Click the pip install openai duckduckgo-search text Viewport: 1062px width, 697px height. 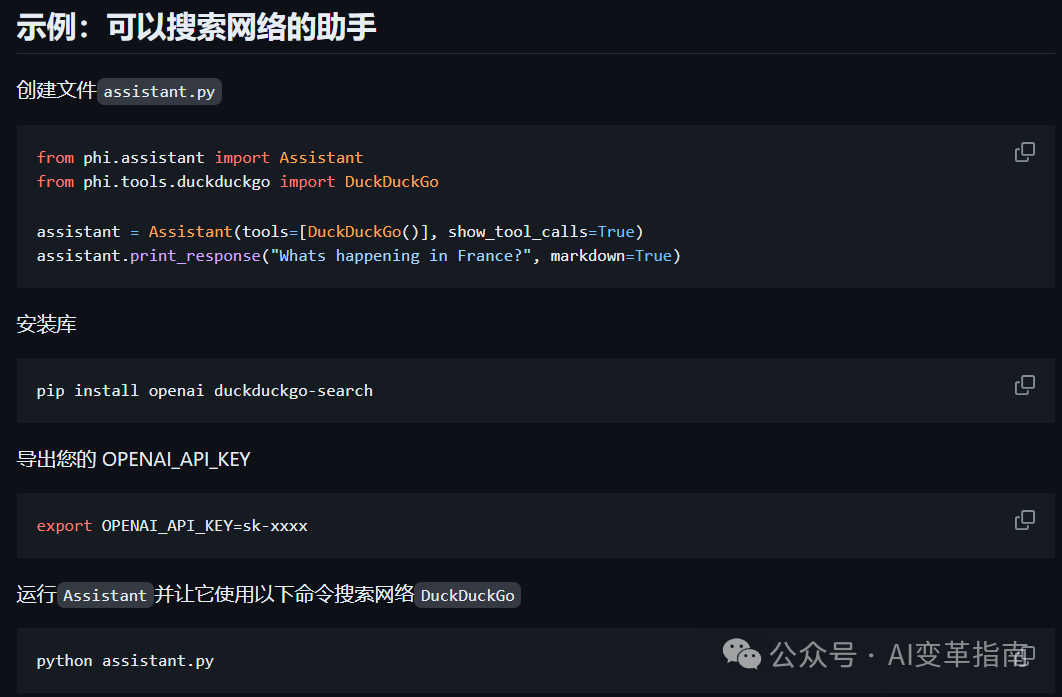tap(205, 391)
